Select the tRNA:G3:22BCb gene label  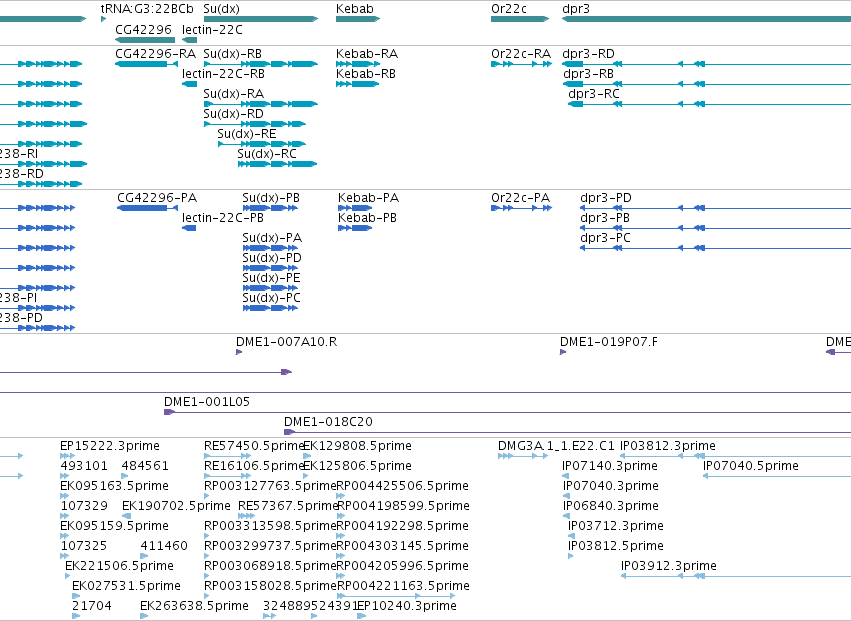point(147,9)
